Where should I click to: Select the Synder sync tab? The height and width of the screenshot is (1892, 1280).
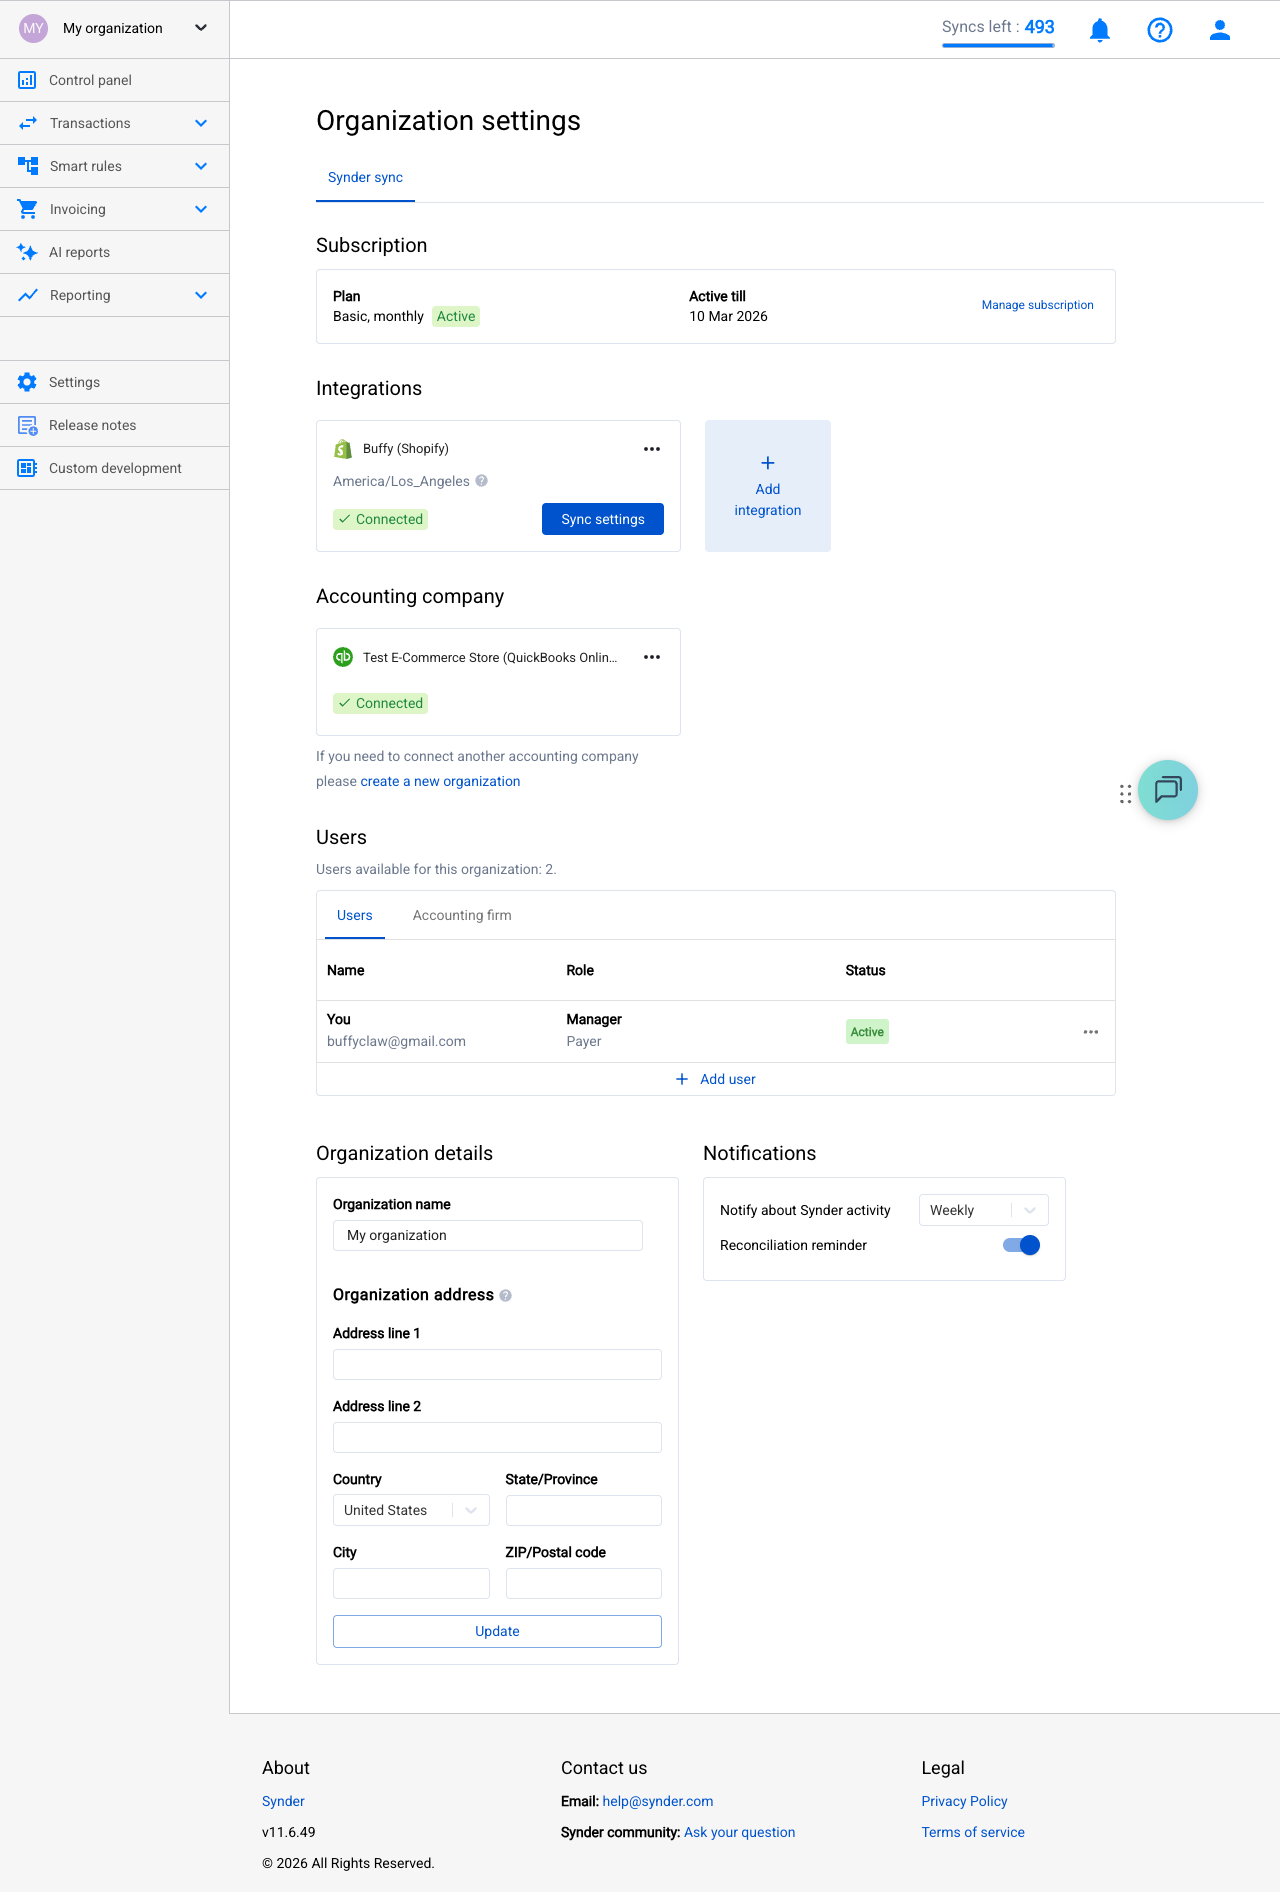[365, 178]
